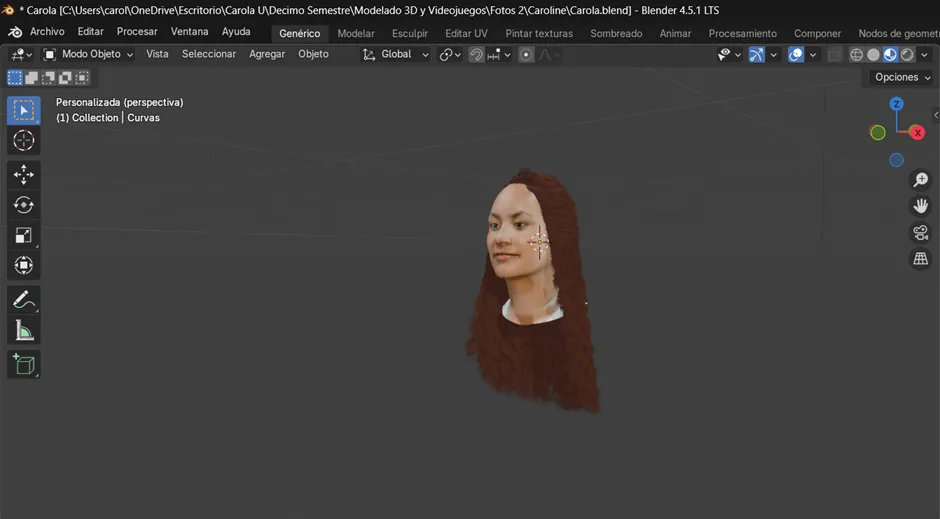Set selection mode to invert
Screen dimensions: 940x519
65,77
